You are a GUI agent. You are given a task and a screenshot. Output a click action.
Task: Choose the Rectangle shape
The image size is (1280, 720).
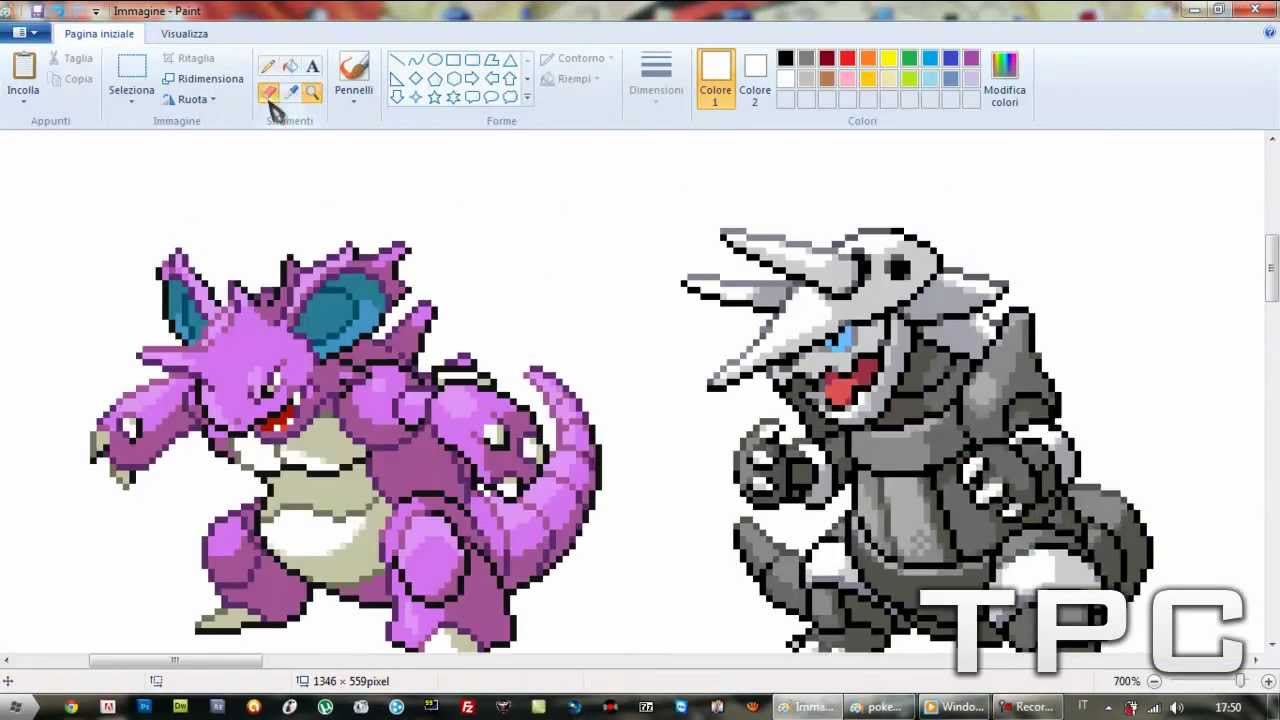pos(454,59)
